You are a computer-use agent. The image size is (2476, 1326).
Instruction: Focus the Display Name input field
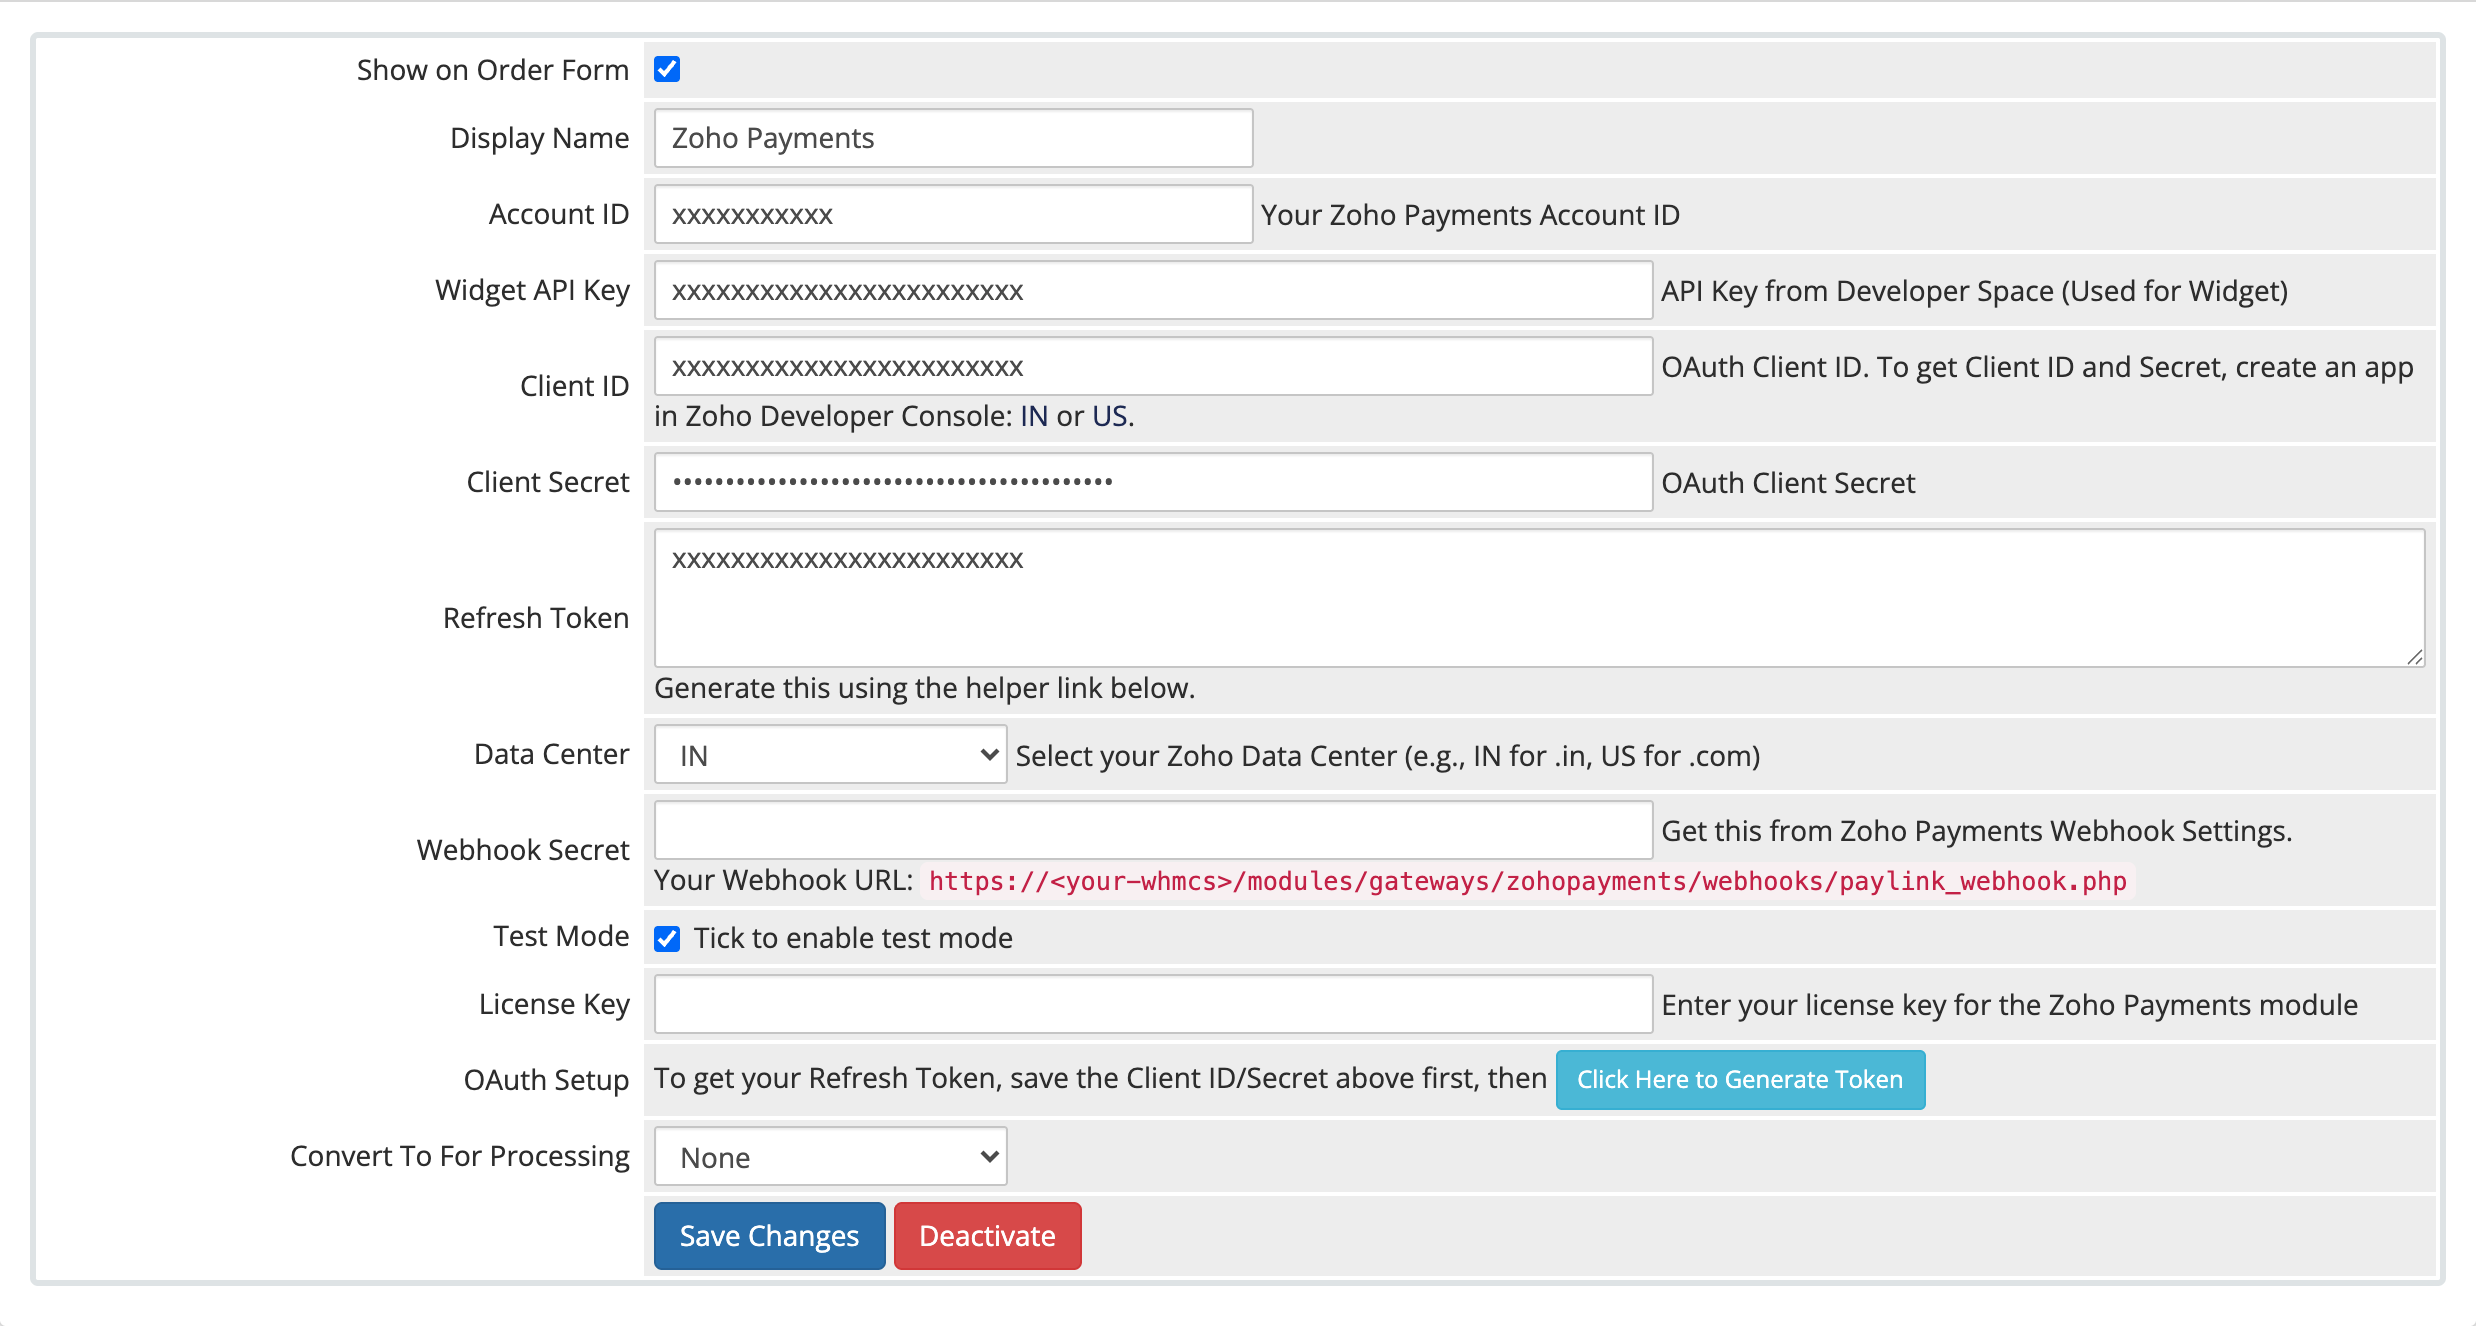(x=953, y=138)
